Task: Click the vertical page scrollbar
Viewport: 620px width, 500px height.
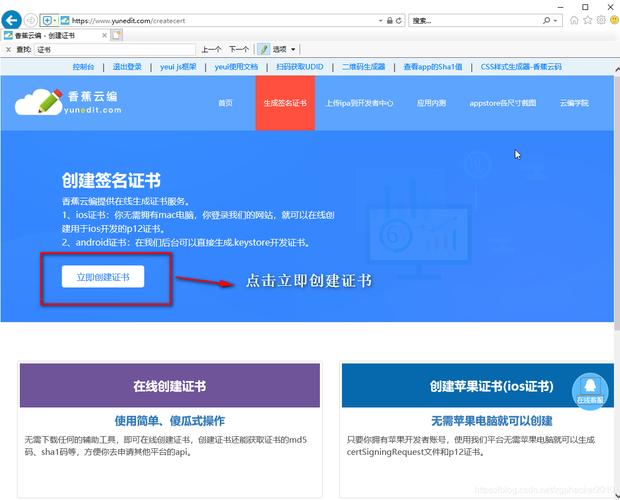Action: [x=617, y=202]
